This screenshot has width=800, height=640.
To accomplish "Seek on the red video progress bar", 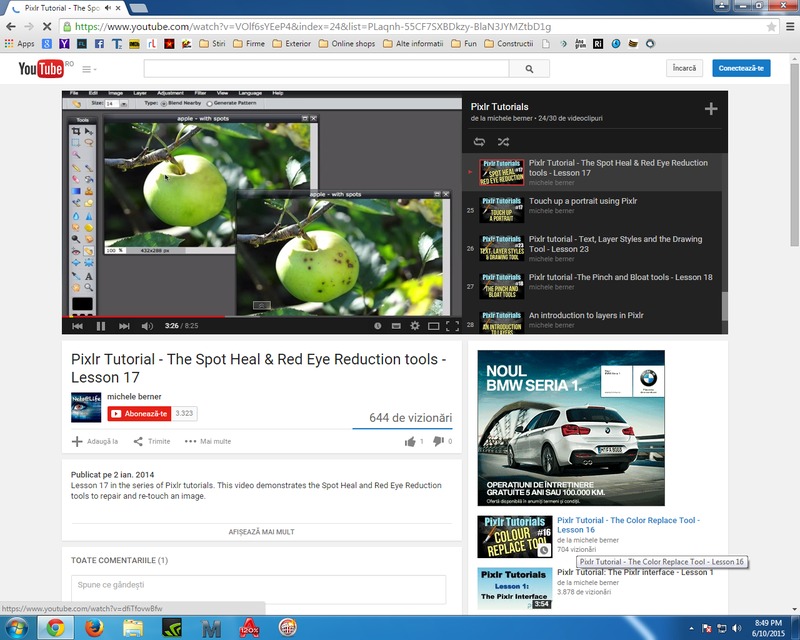I will coord(262,316).
